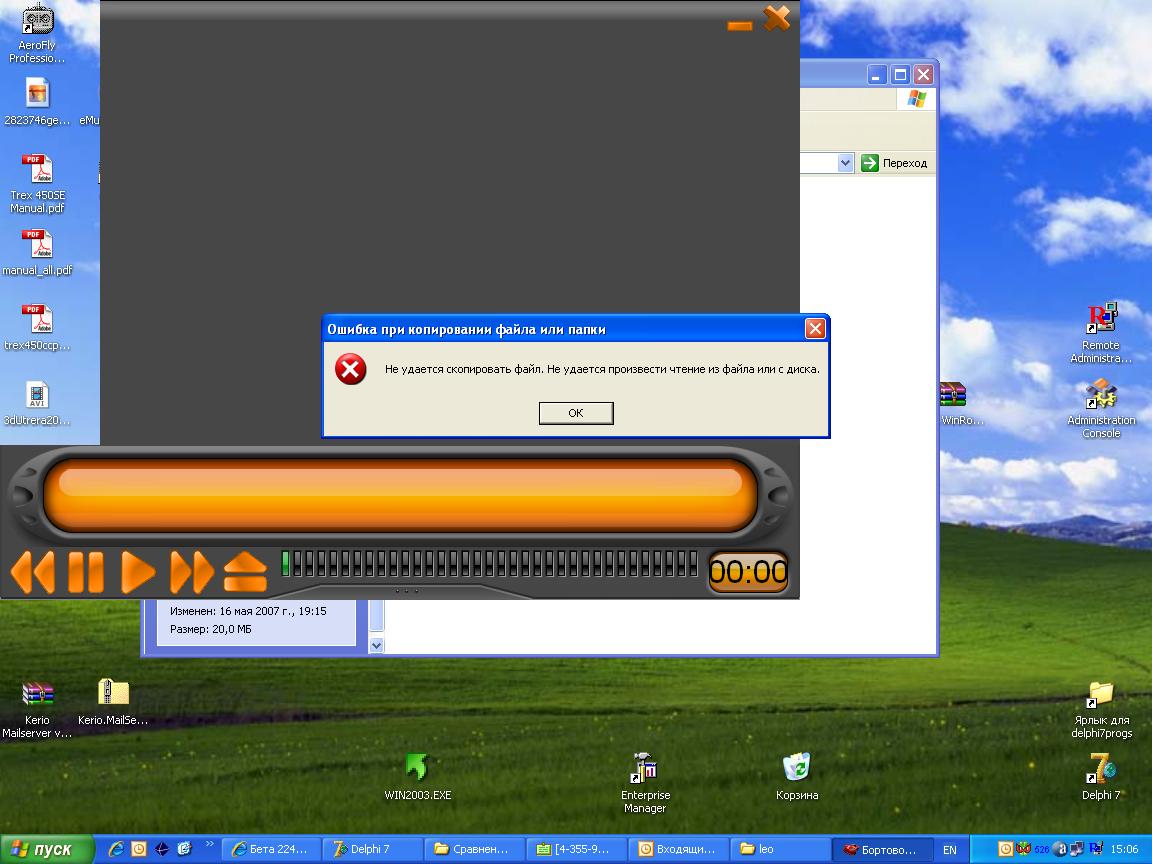
Task: Click play in the orange media player
Action: tap(138, 572)
